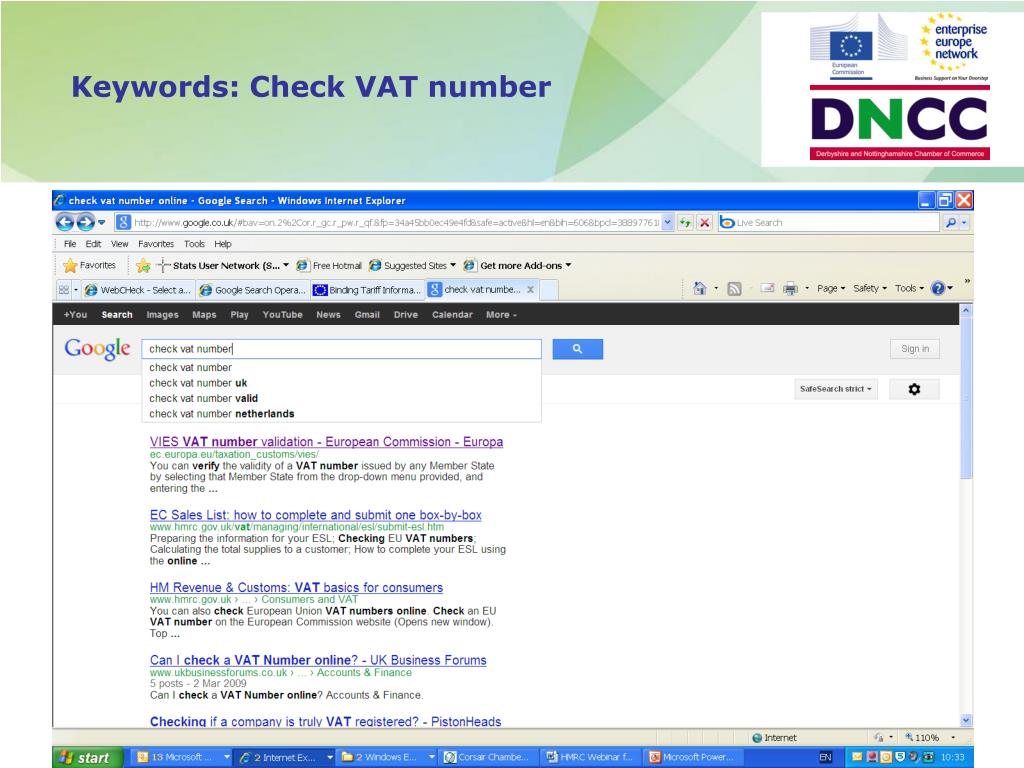Click the Sign in button
Screen dimensions: 1024x768
[x=915, y=349]
